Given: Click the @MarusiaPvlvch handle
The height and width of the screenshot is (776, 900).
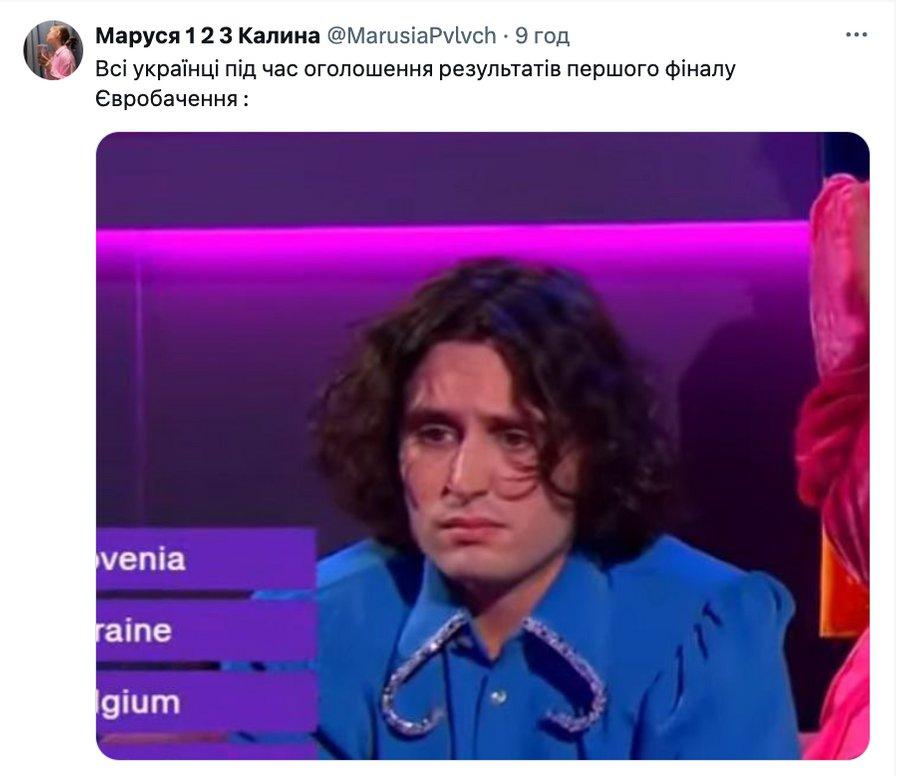Looking at the screenshot, I should 412,36.
